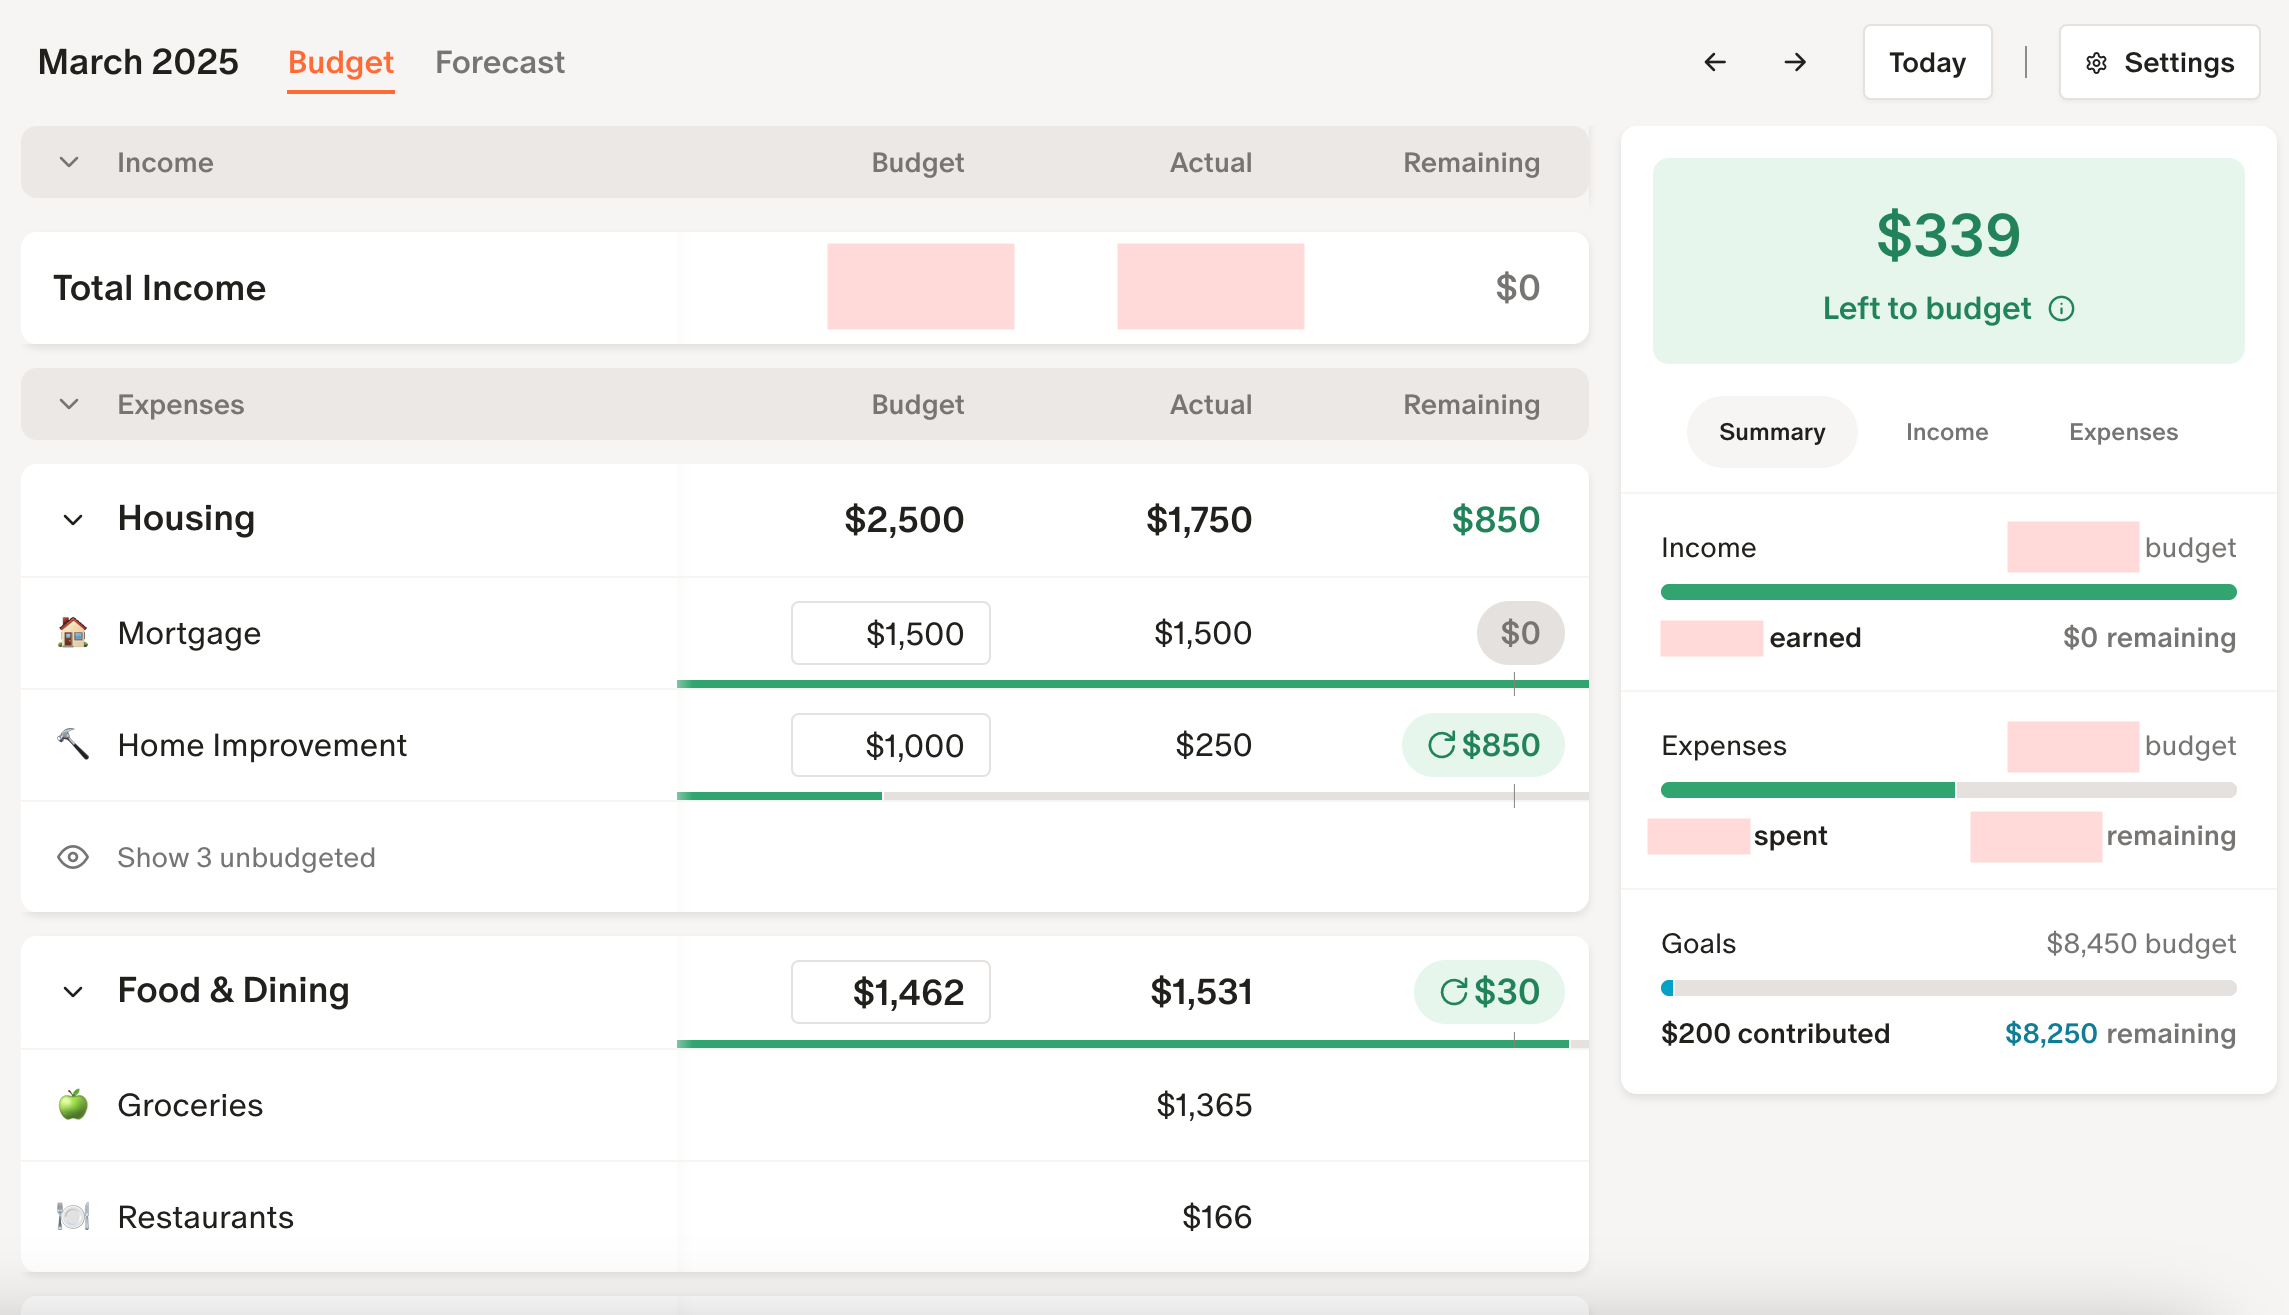This screenshot has width=2289, height=1315.
Task: Collapse the Income section
Action: coord(68,161)
